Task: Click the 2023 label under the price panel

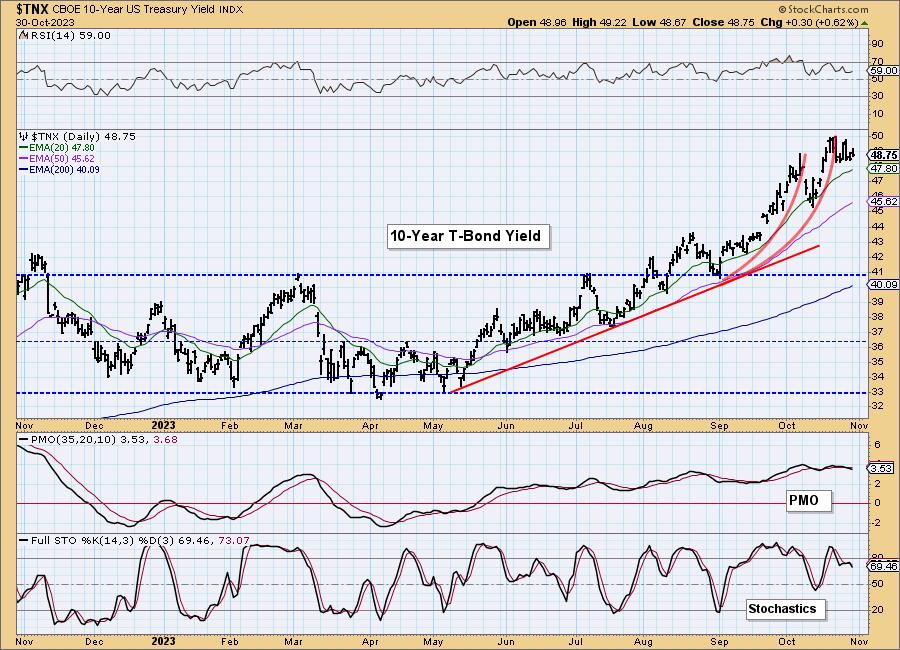Action: click(x=164, y=425)
